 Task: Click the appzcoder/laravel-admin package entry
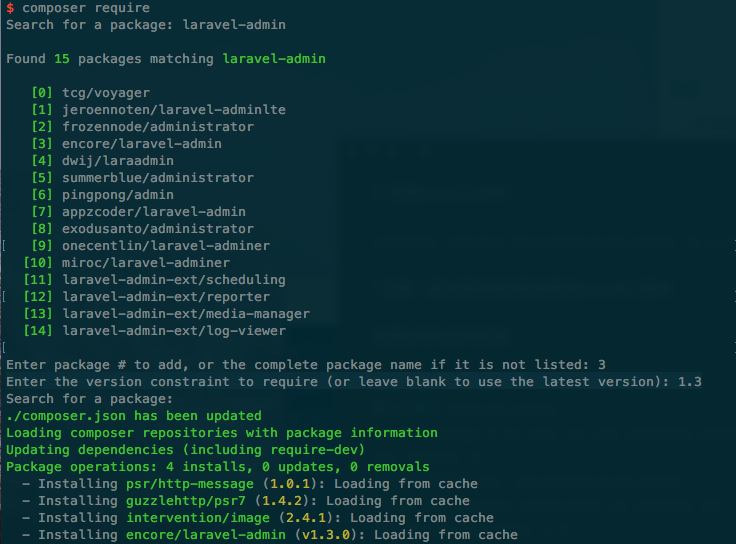coord(153,212)
